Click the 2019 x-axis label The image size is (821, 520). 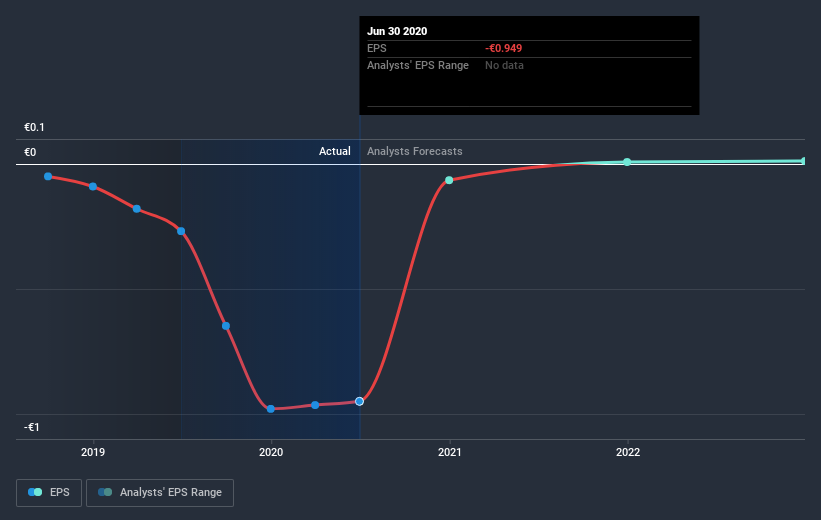pos(93,452)
